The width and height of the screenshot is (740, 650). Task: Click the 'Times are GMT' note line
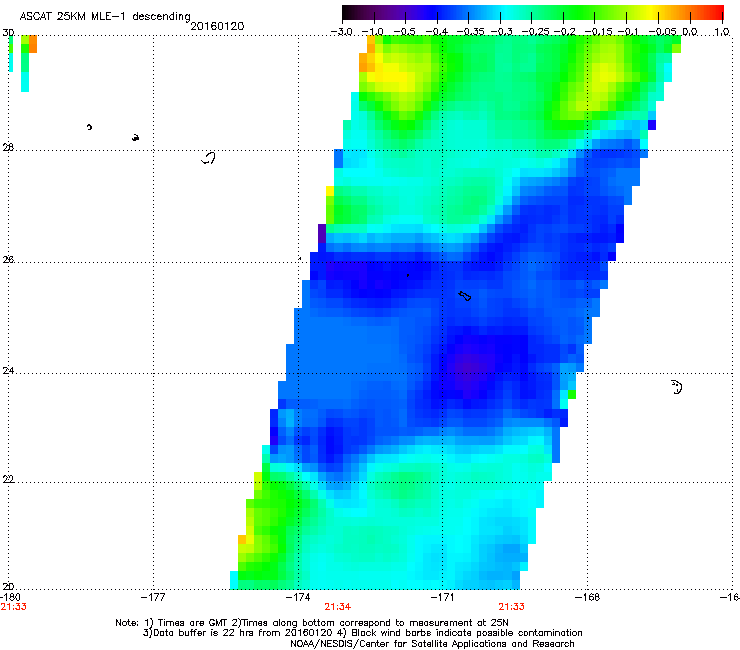(x=312, y=623)
